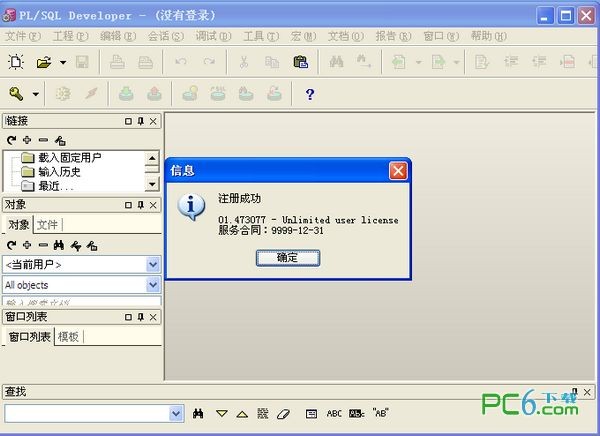Screen dimensions: 600x436
Task: Click the Break lightning icon
Action: pos(91,93)
